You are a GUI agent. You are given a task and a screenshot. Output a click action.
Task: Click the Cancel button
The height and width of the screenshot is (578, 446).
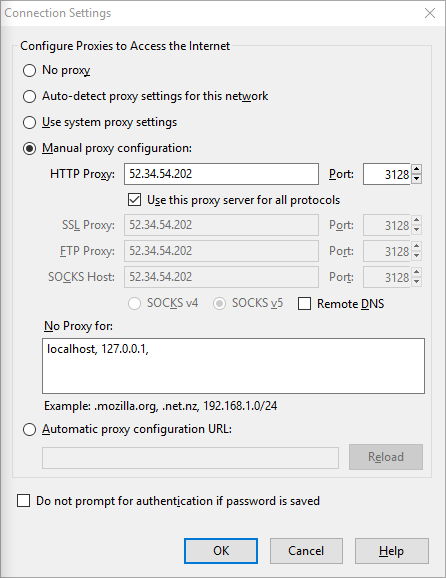pyautogui.click(x=306, y=551)
